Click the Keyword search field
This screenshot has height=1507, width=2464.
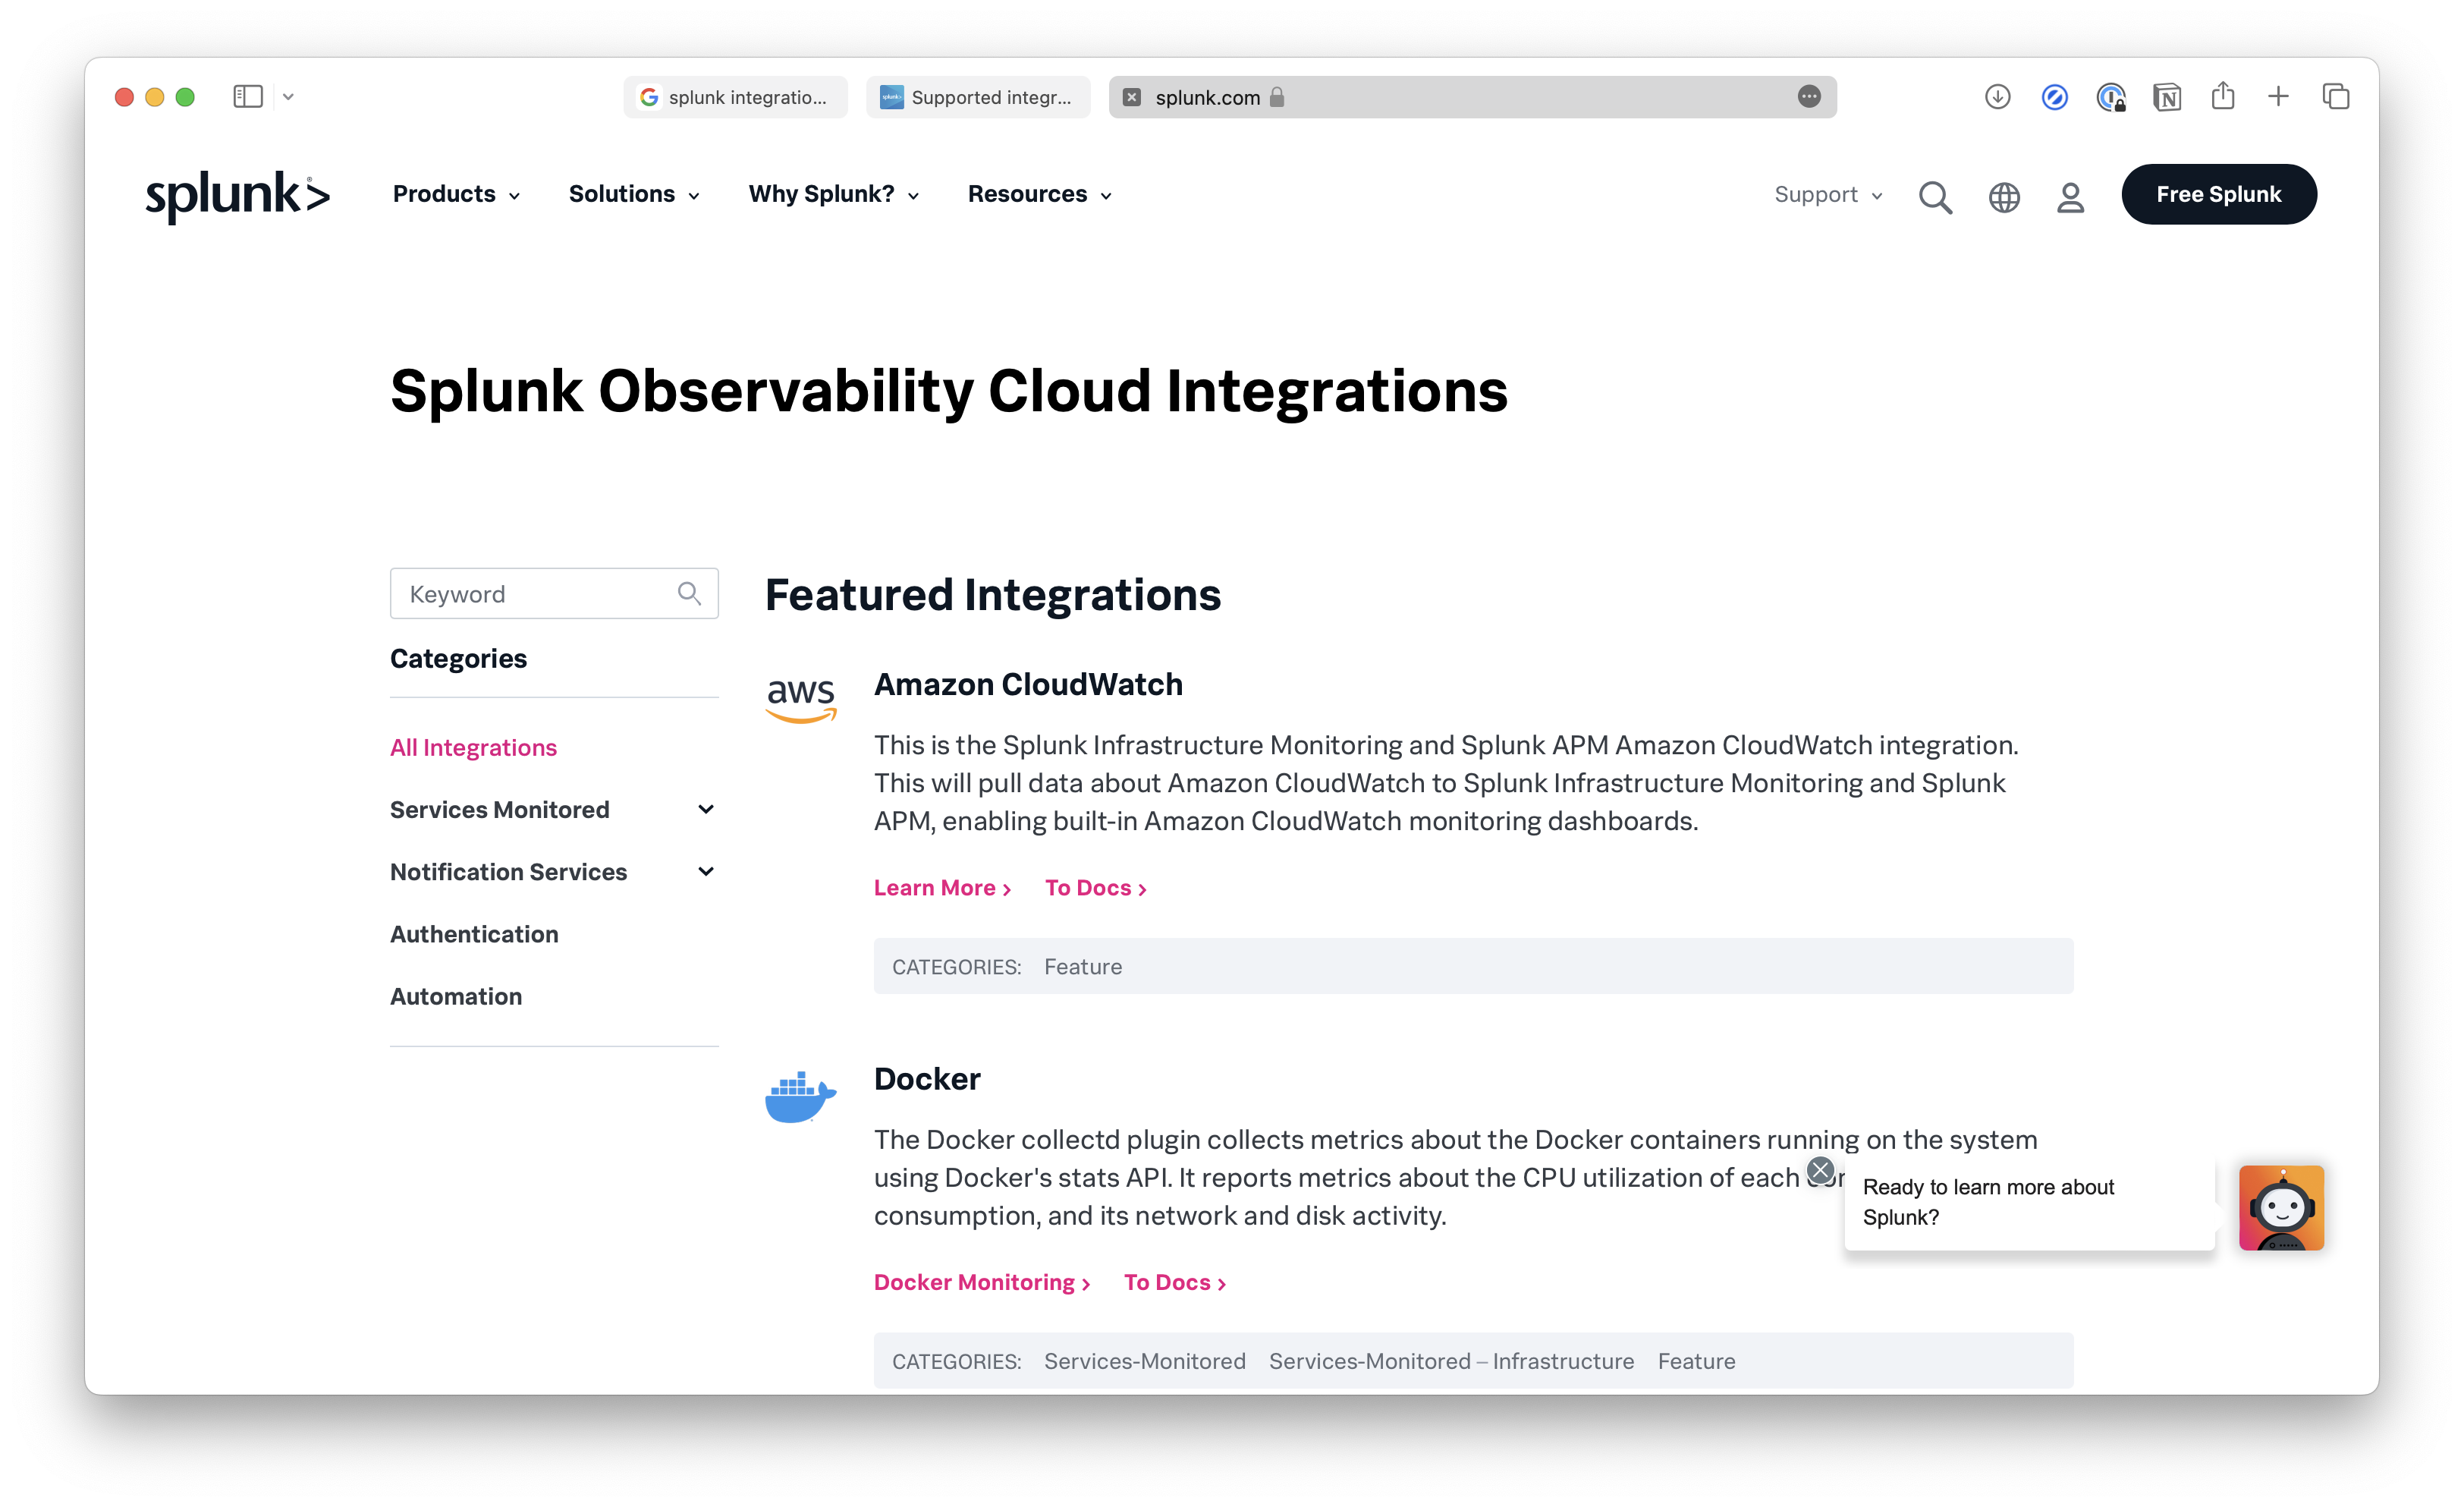pos(554,593)
